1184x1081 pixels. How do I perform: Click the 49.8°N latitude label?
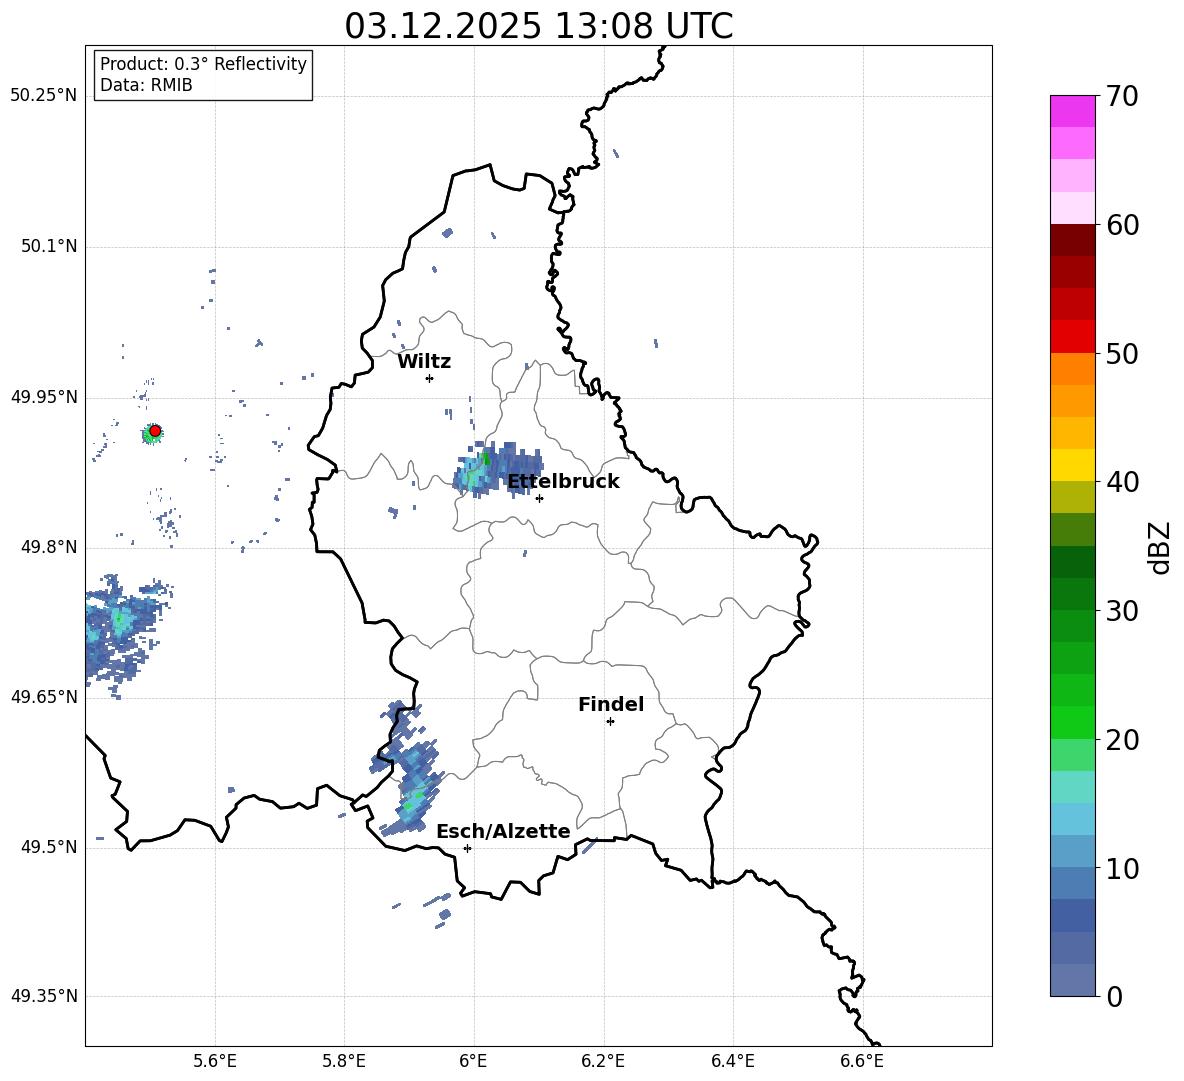(x=49, y=547)
